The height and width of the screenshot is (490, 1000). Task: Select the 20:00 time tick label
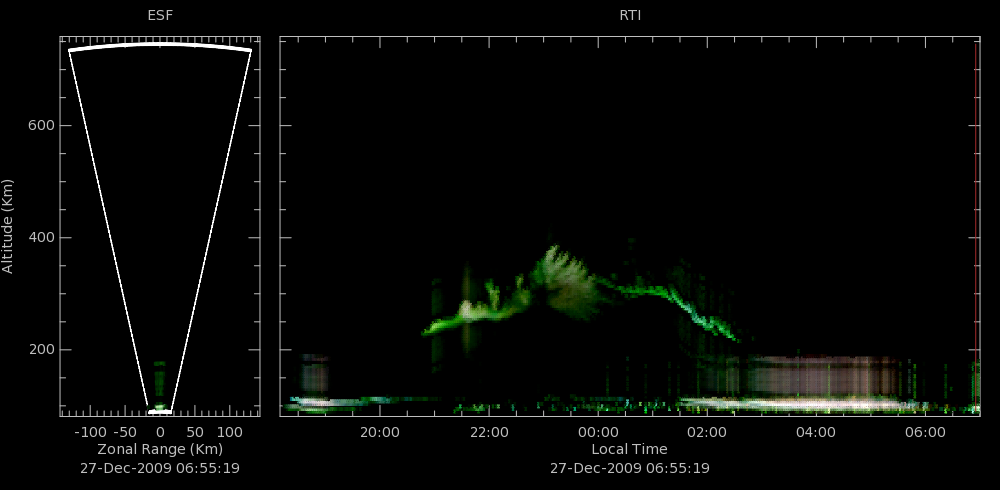click(x=380, y=433)
